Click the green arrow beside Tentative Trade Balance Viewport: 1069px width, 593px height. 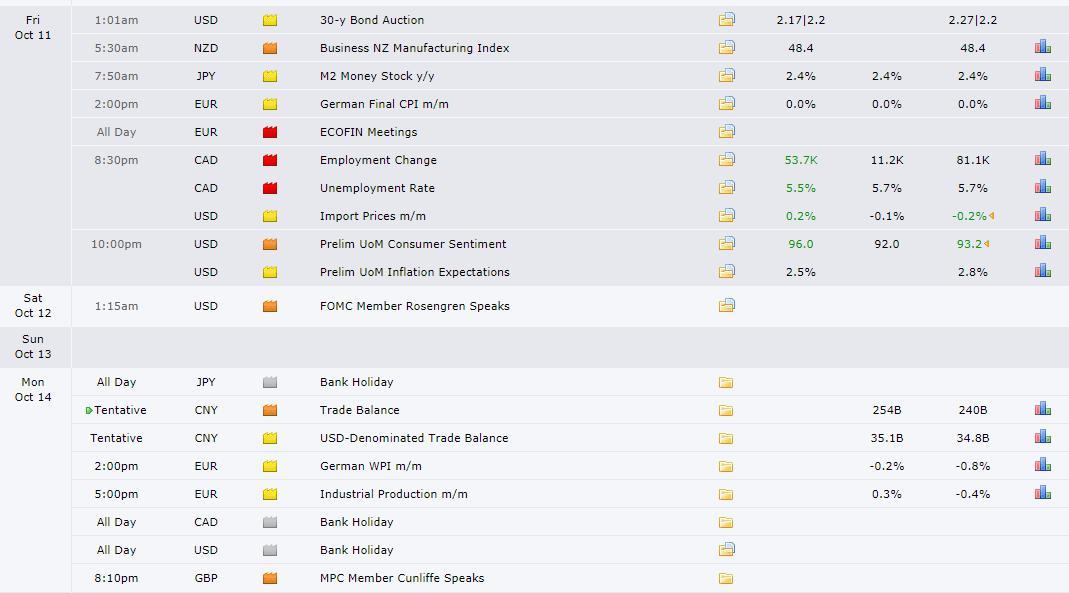point(90,410)
